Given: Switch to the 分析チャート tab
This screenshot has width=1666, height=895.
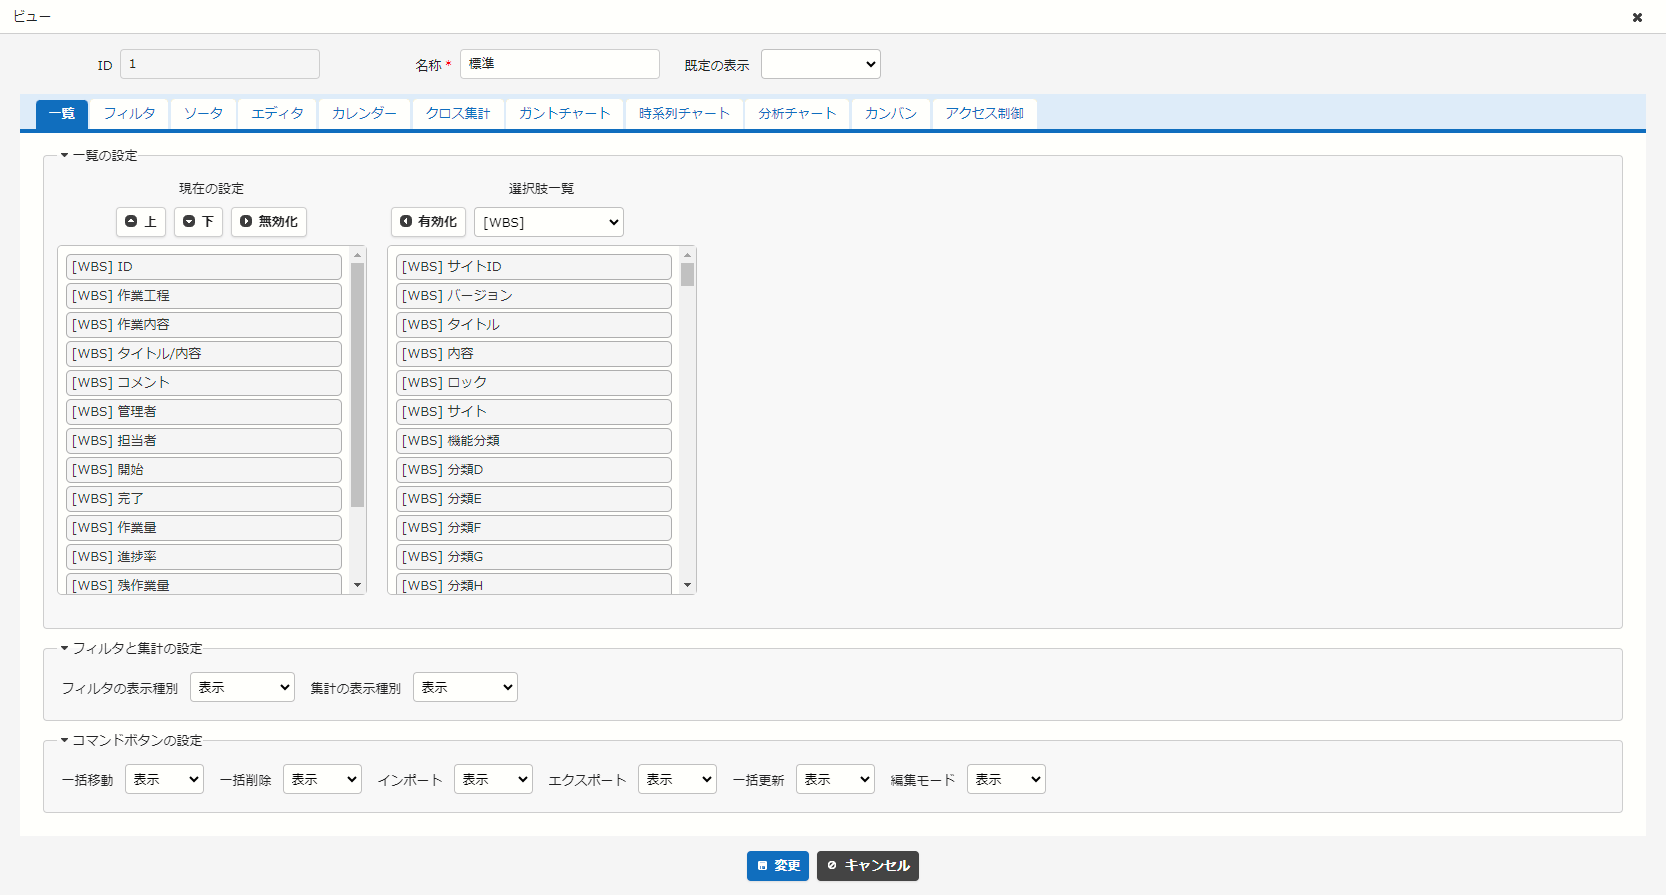Looking at the screenshot, I should coord(797,114).
